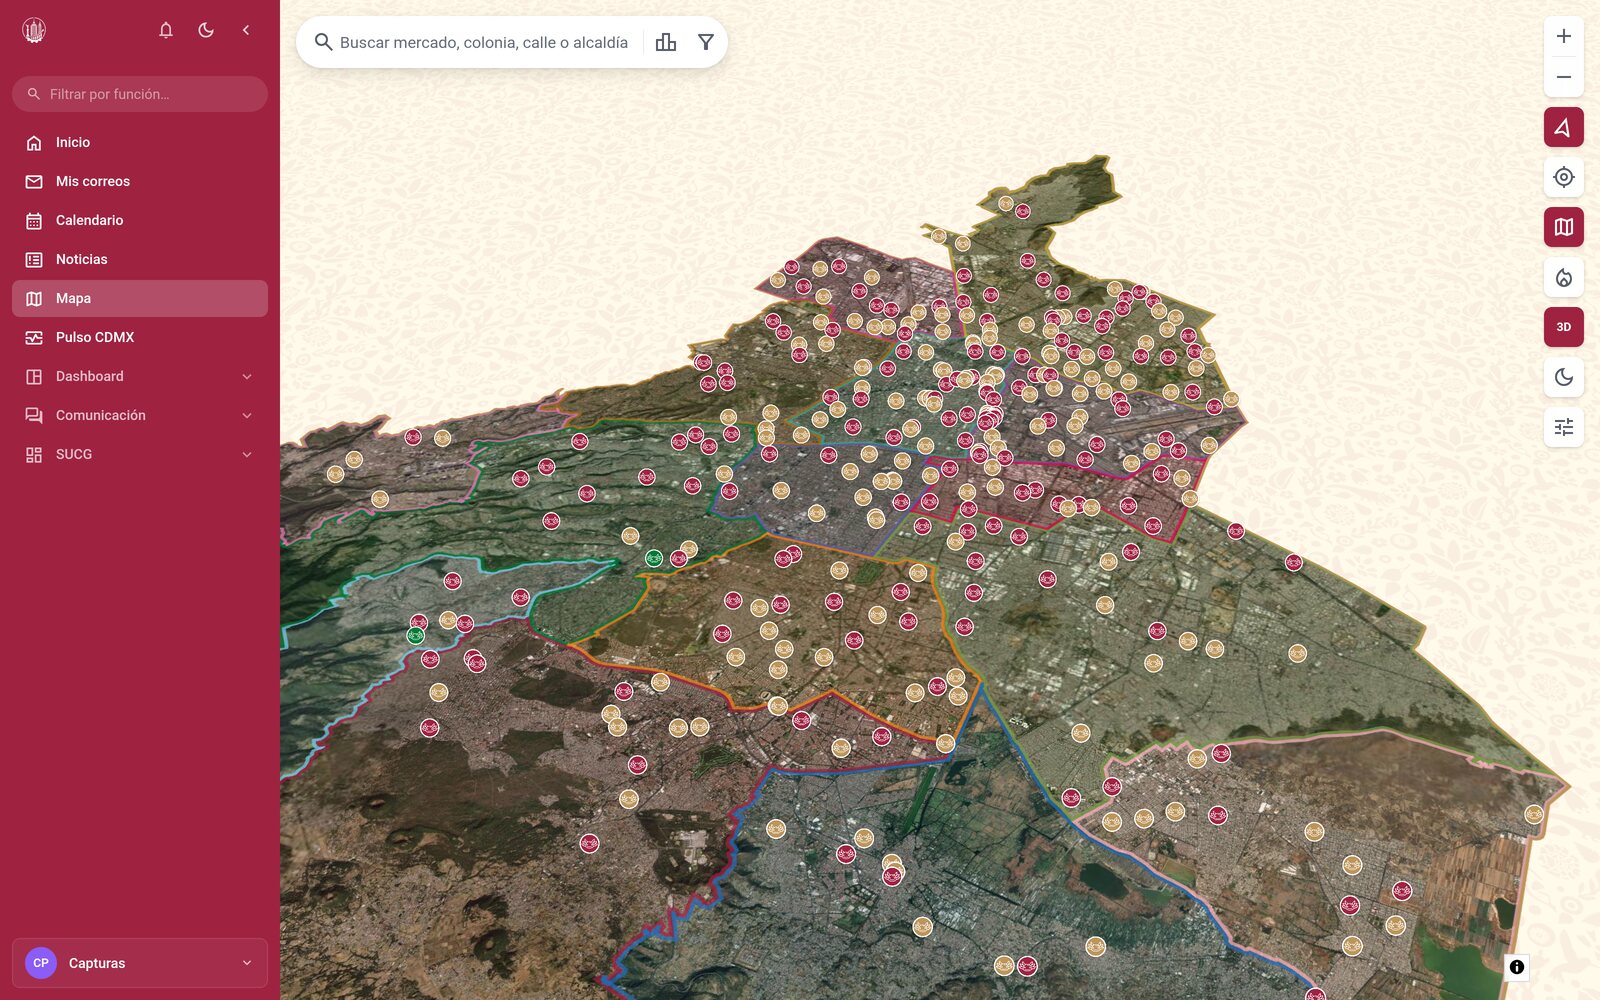The width and height of the screenshot is (1600, 1000).
Task: Open the Capturas user dropdown
Action: 140,963
